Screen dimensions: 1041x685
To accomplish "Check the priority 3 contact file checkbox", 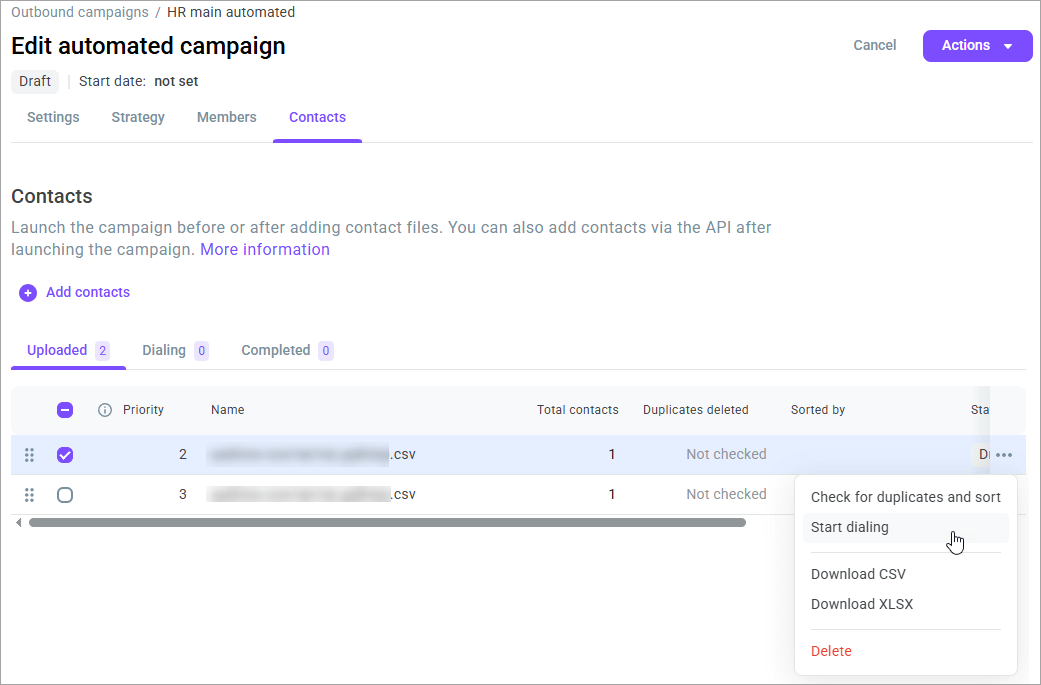I will (65, 495).
